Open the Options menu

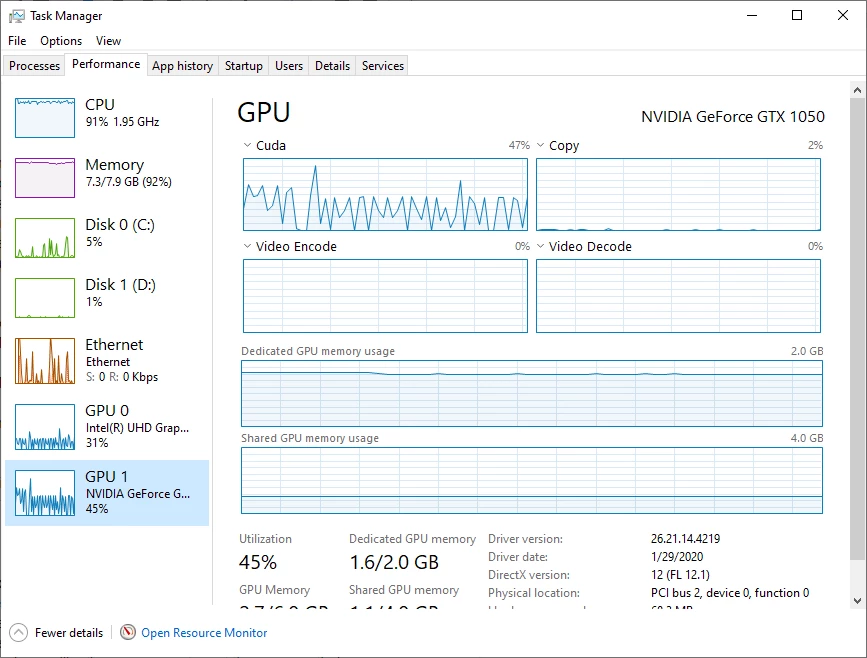pyautogui.click(x=61, y=41)
